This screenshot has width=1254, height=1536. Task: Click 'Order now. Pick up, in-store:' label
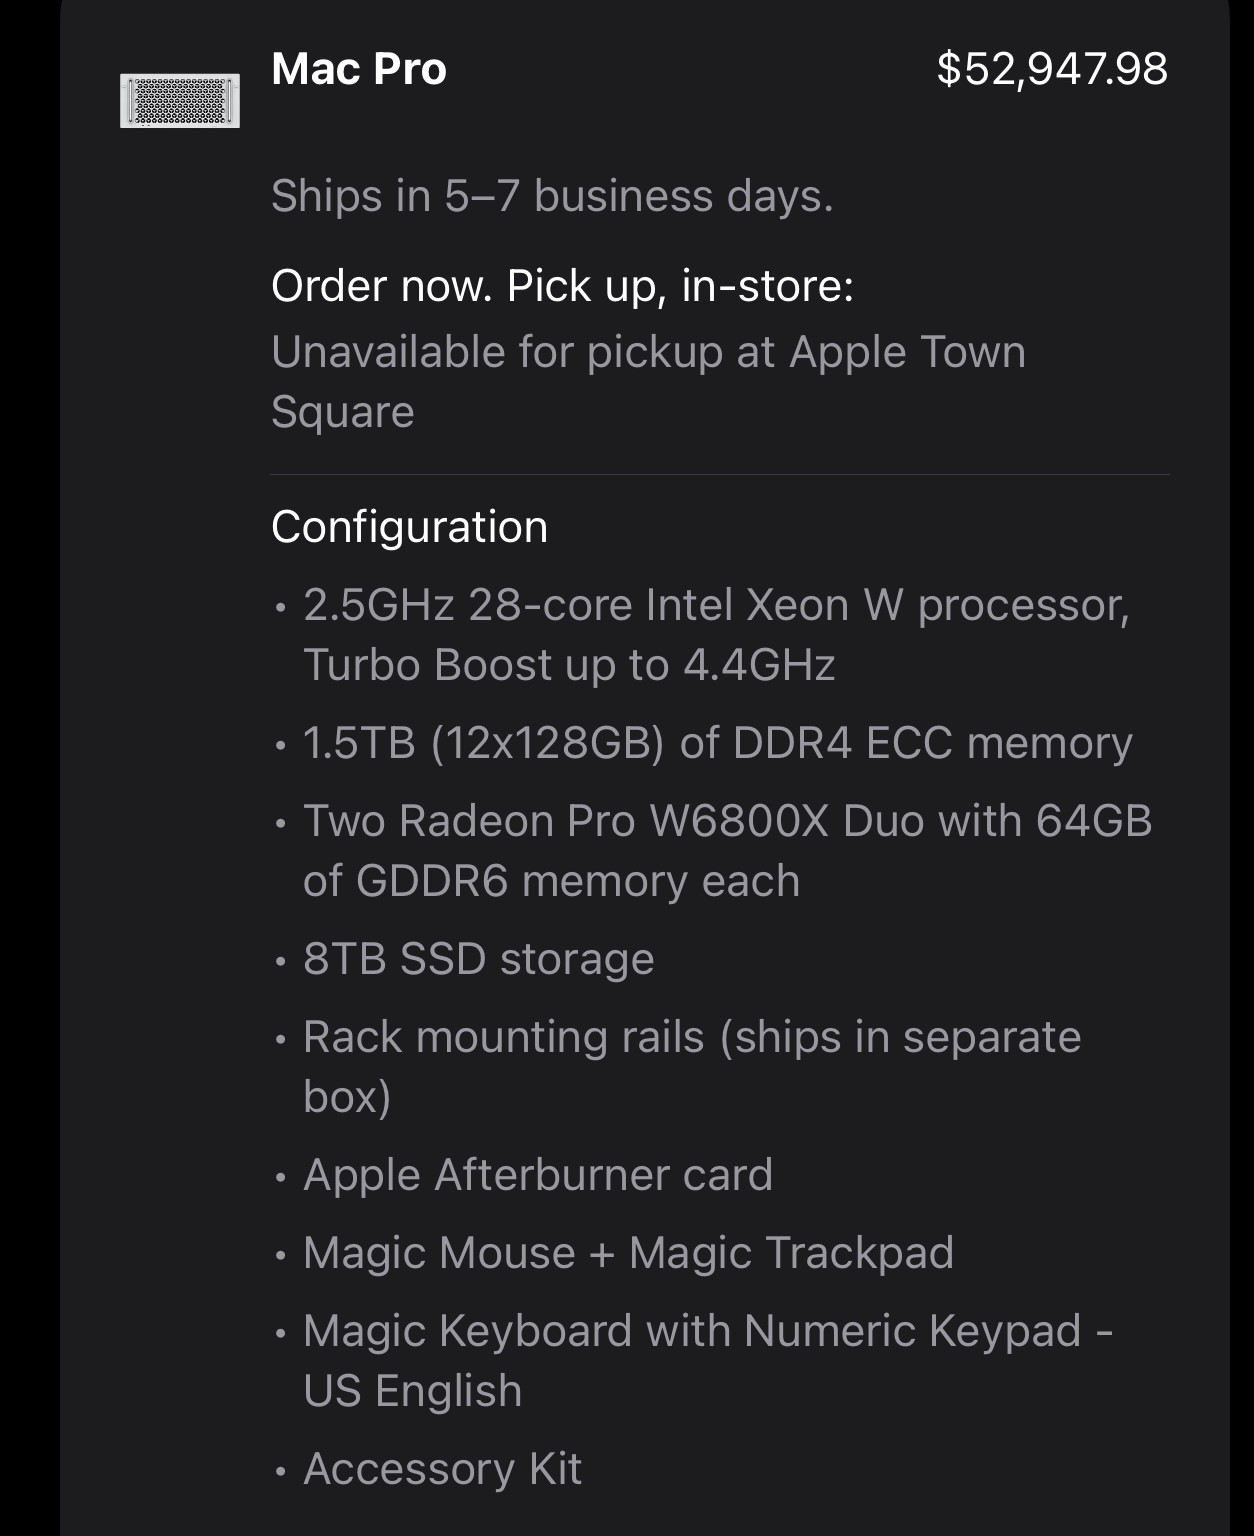[x=562, y=286]
